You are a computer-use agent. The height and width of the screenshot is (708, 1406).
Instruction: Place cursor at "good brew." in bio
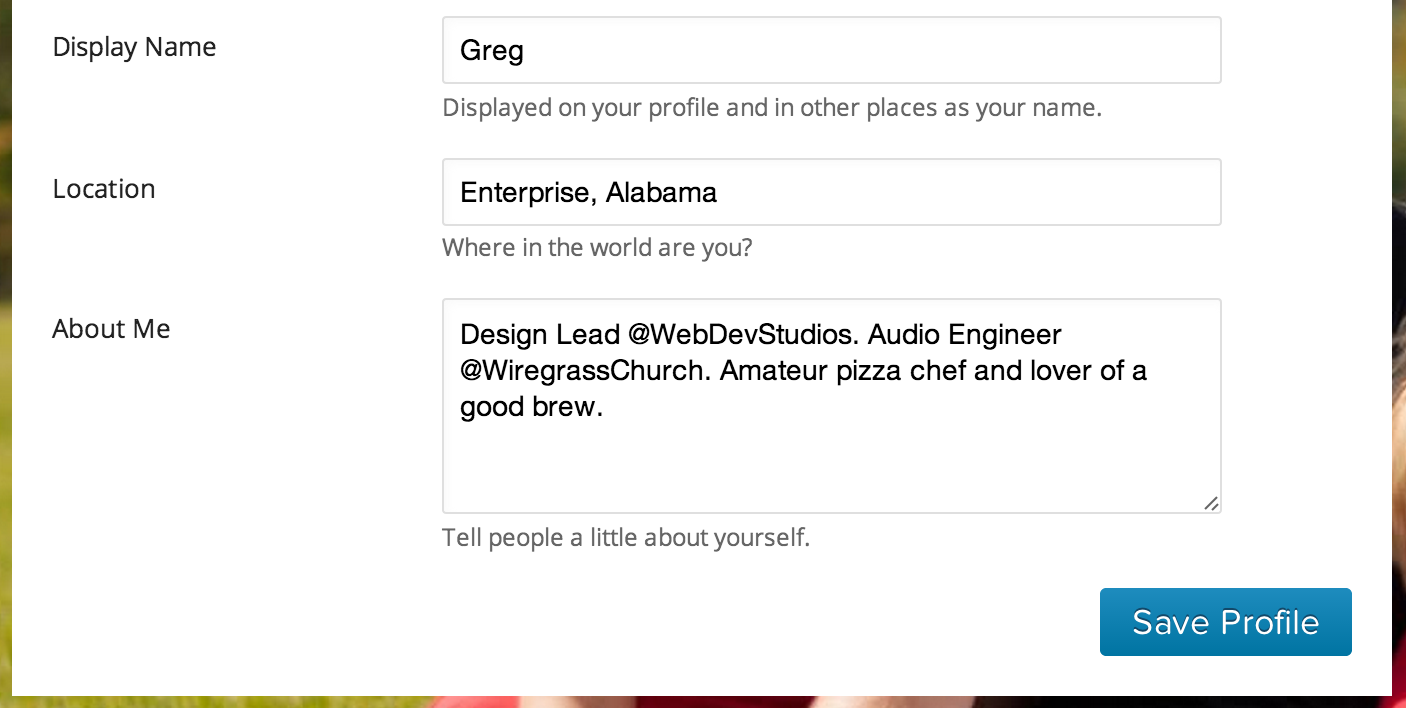(531, 407)
